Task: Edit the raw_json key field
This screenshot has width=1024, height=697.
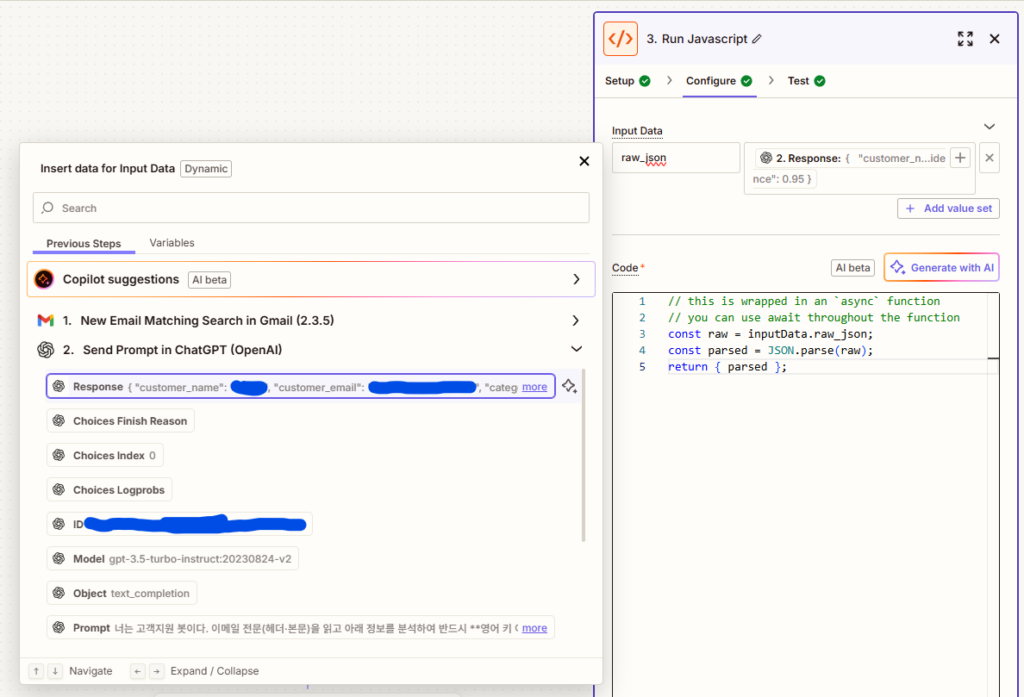Action: pyautogui.click(x=675, y=157)
